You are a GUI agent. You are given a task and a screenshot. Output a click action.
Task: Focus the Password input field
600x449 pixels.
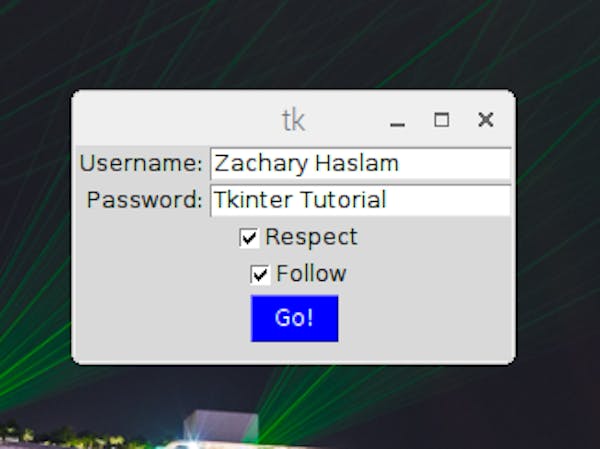pos(360,200)
